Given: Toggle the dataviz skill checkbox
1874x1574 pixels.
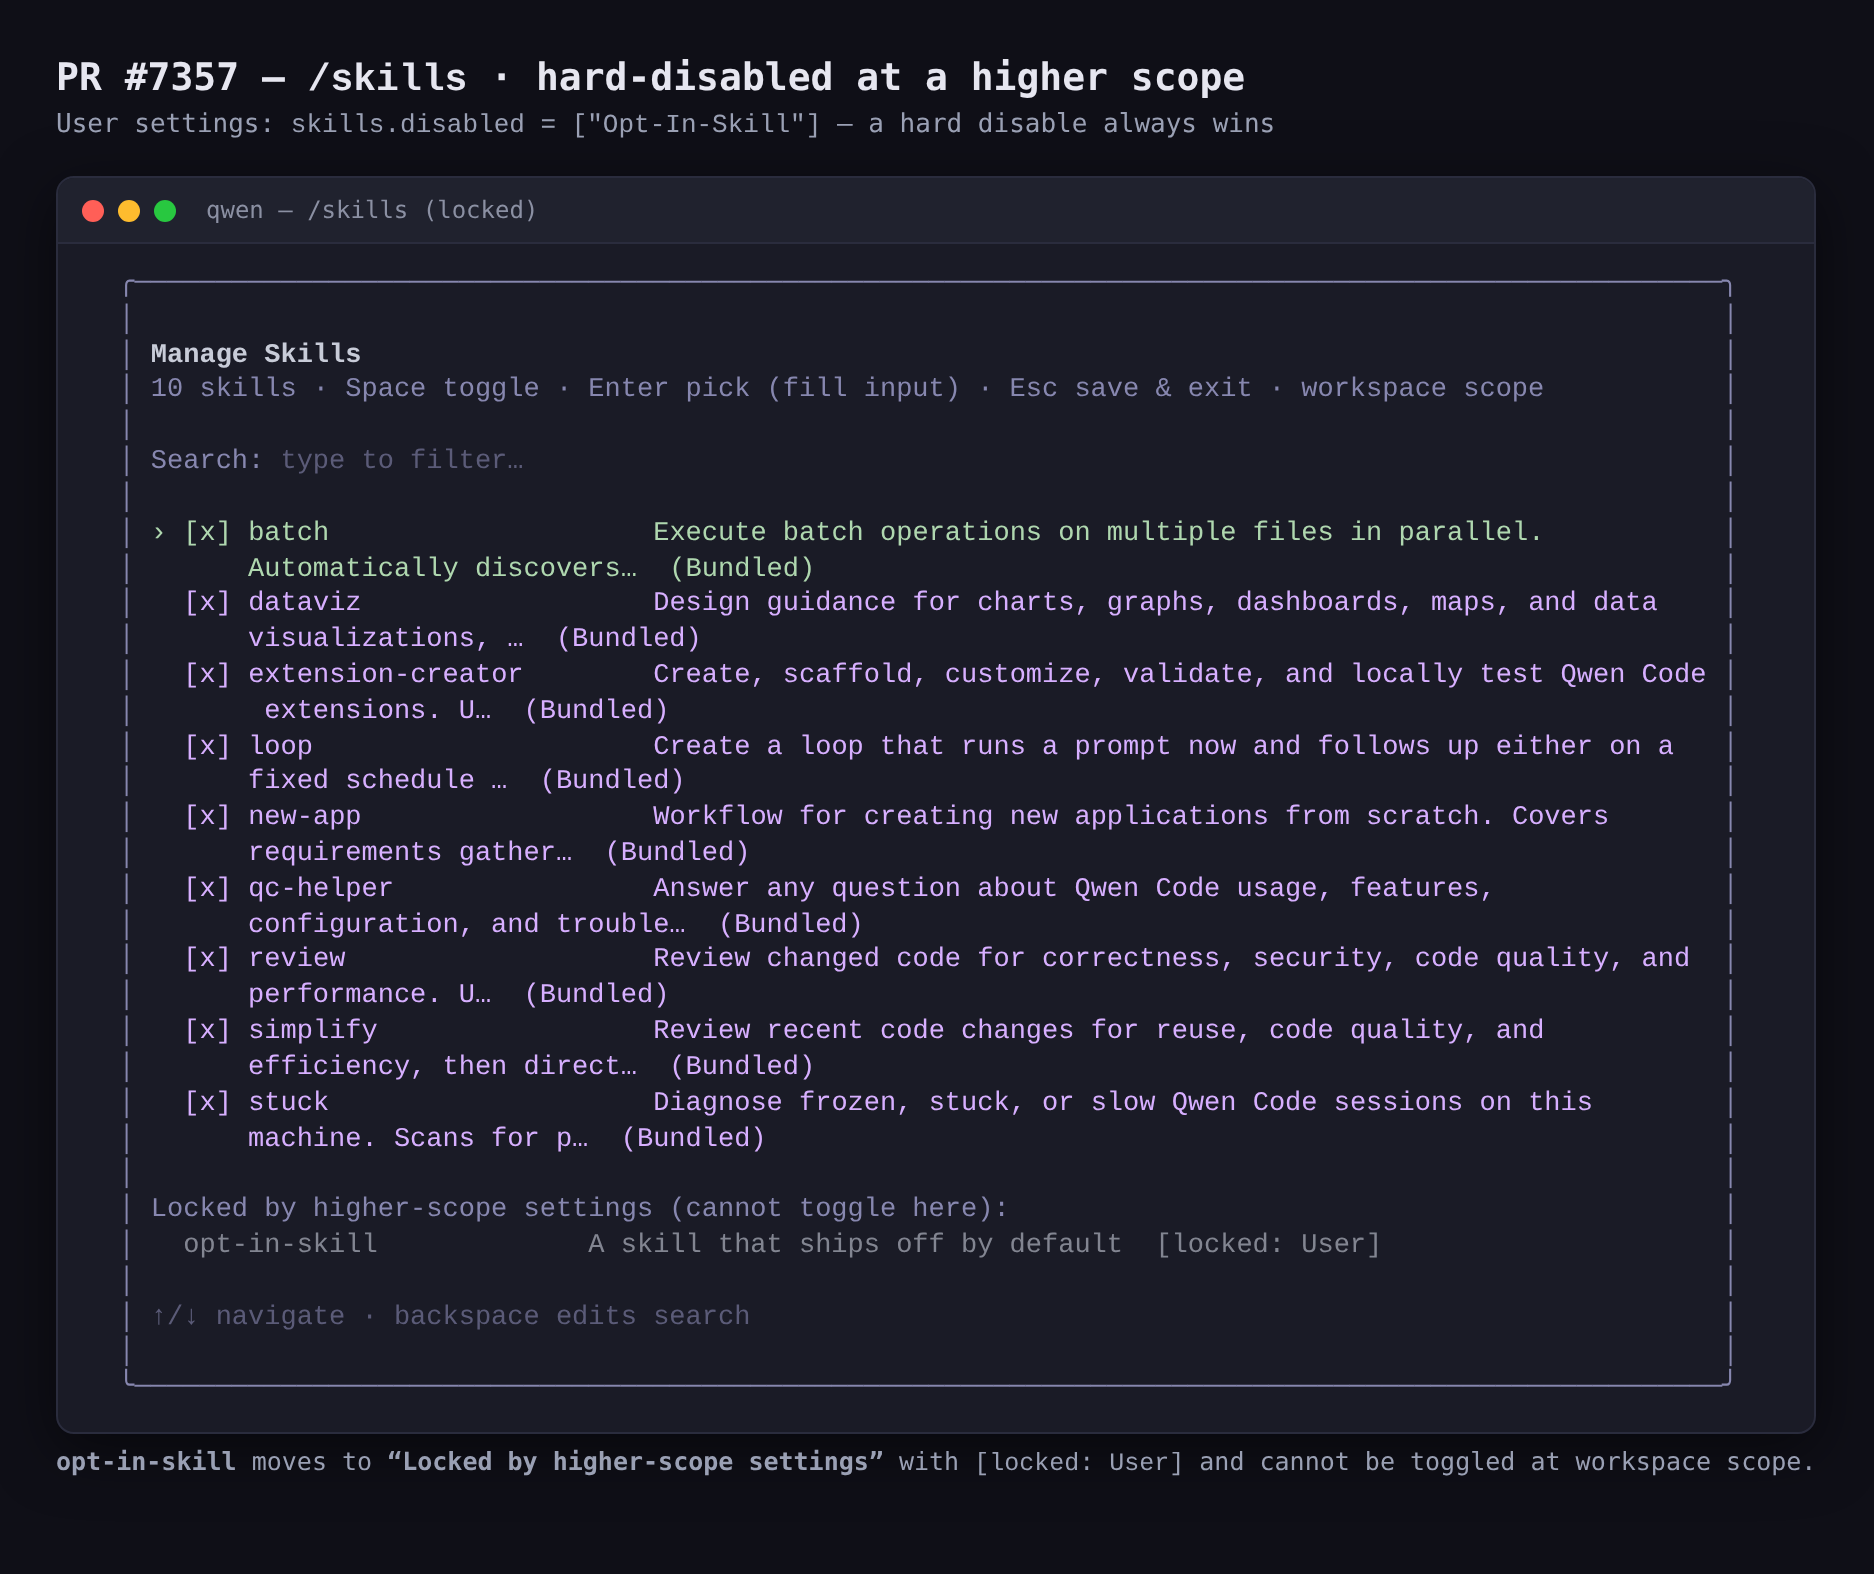Looking at the screenshot, I should point(208,602).
